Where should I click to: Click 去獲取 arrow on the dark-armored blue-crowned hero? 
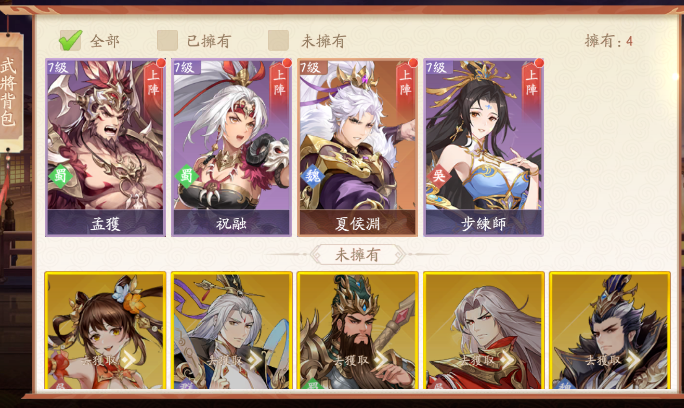(x=633, y=360)
